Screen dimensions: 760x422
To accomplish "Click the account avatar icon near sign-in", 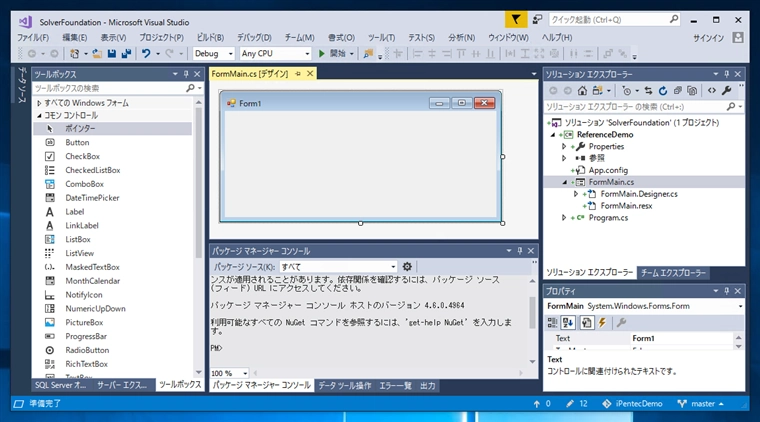I will (x=738, y=37).
